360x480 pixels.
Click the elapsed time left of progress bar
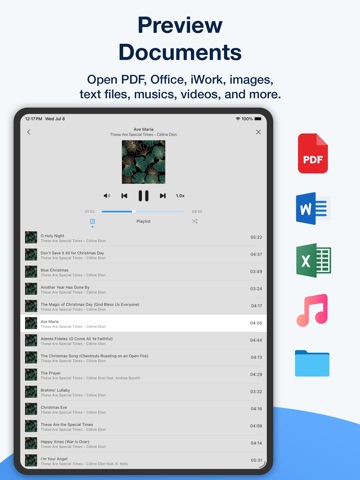pyautogui.click(x=90, y=212)
